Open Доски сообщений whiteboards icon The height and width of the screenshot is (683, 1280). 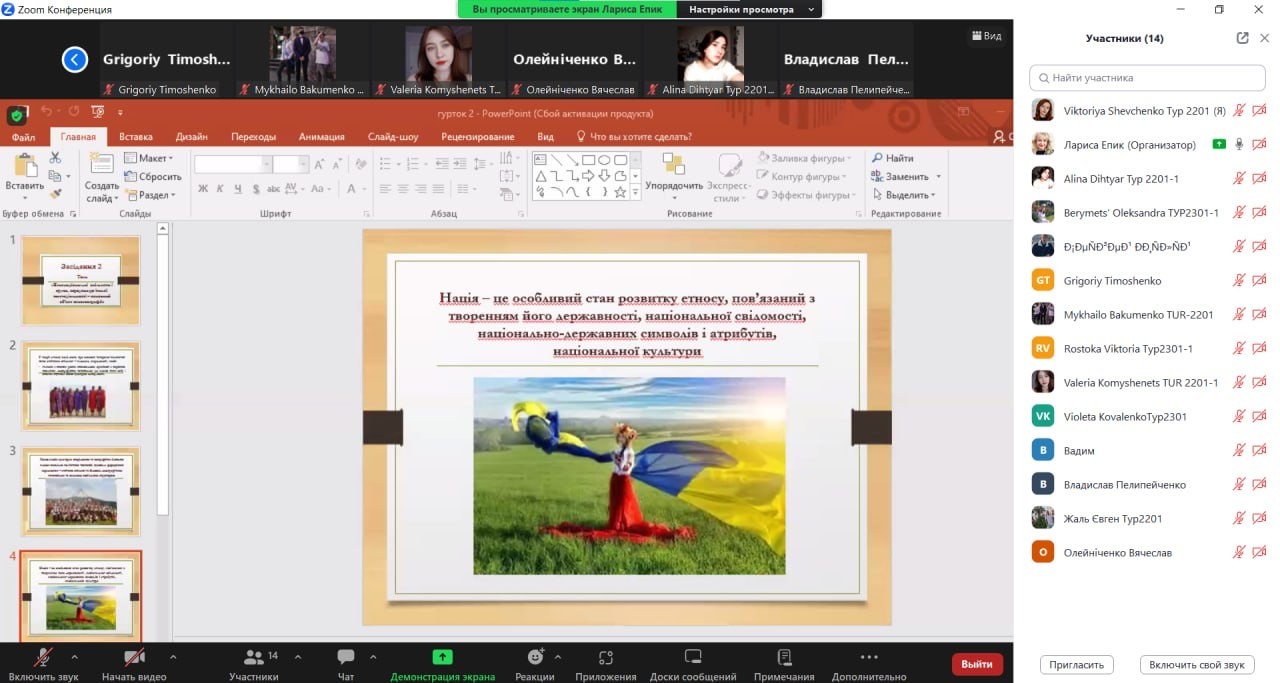click(x=693, y=657)
